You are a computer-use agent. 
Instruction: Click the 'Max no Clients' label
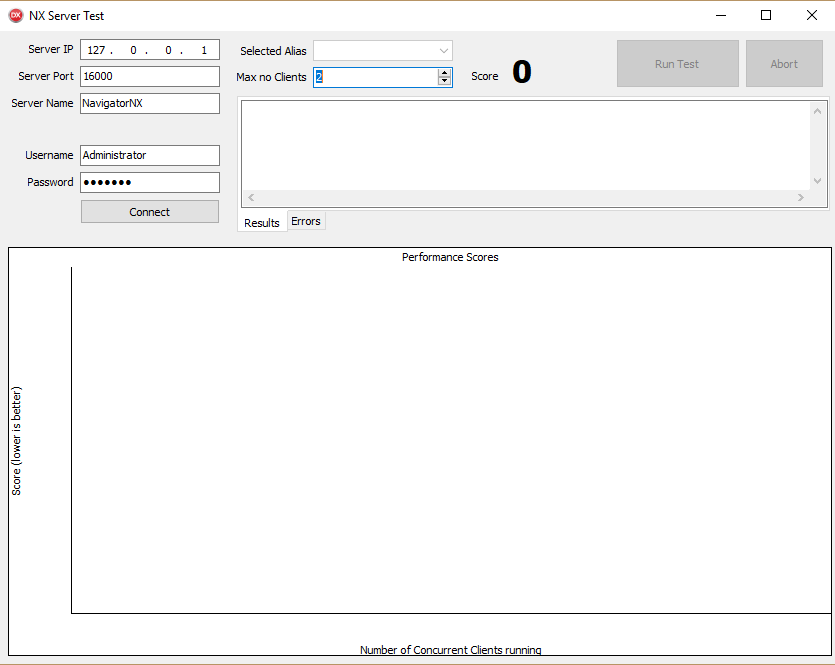(271, 77)
